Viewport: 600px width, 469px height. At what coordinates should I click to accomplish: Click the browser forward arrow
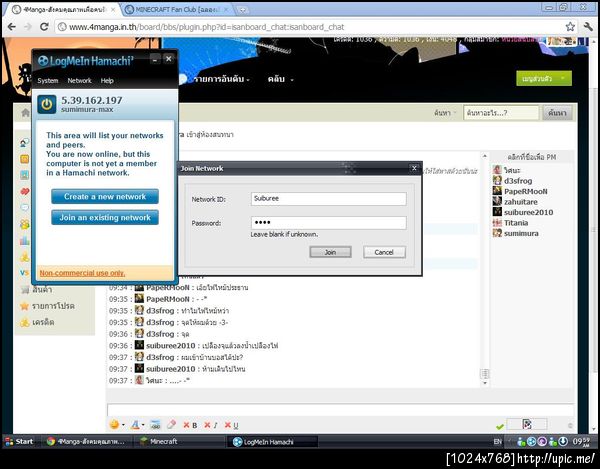click(28, 27)
